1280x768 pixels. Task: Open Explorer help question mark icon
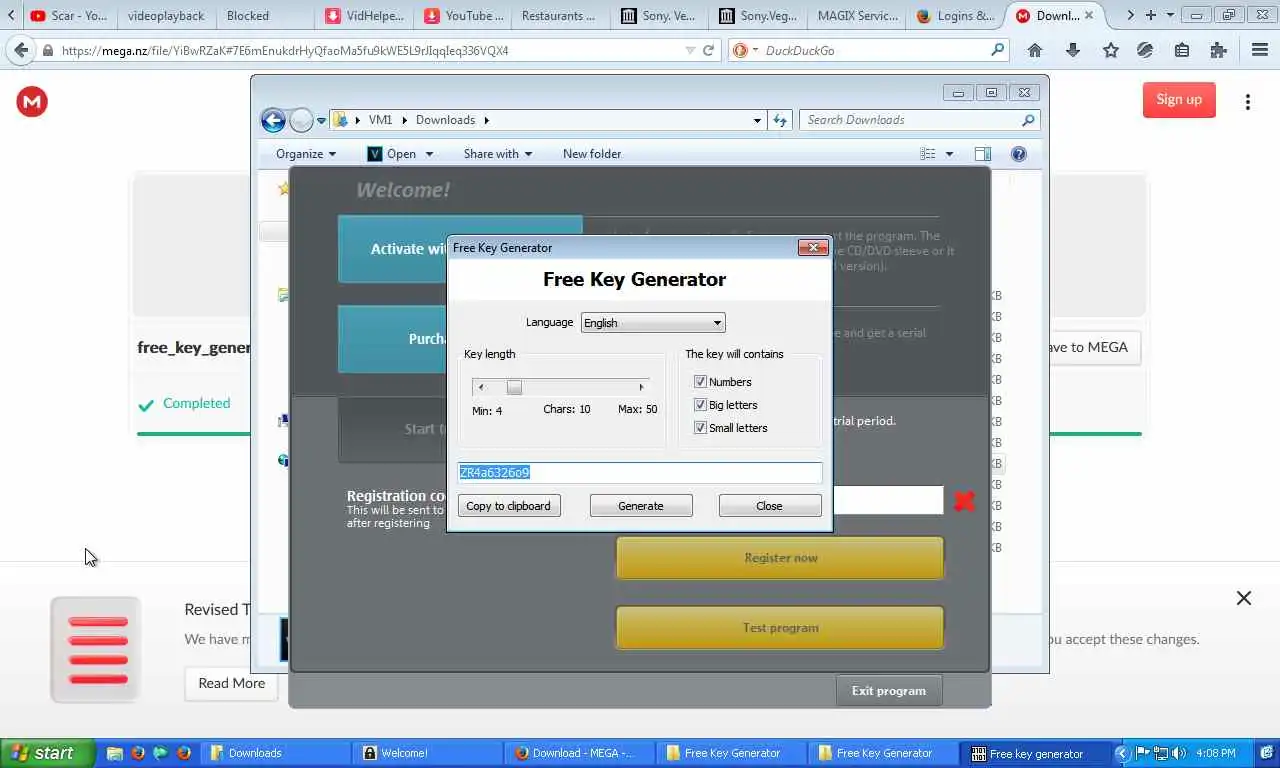click(x=1019, y=154)
